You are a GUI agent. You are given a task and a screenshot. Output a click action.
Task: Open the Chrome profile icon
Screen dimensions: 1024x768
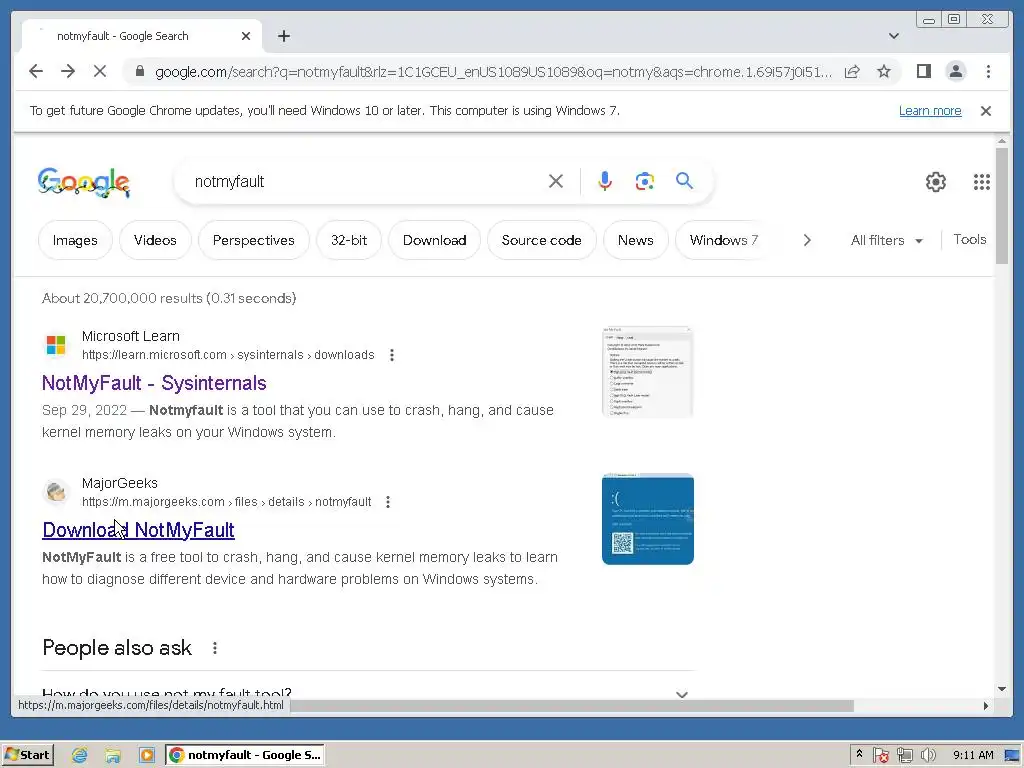point(955,71)
